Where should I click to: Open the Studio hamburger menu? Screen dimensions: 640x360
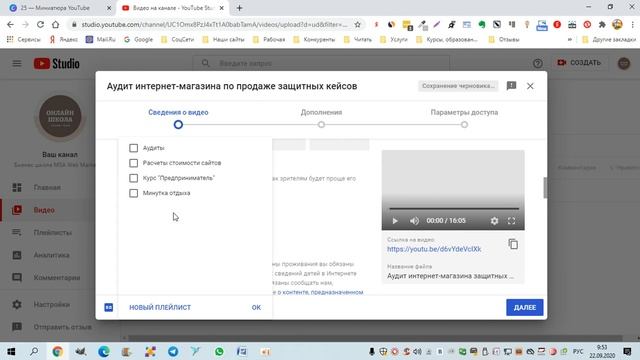[x=17, y=63]
